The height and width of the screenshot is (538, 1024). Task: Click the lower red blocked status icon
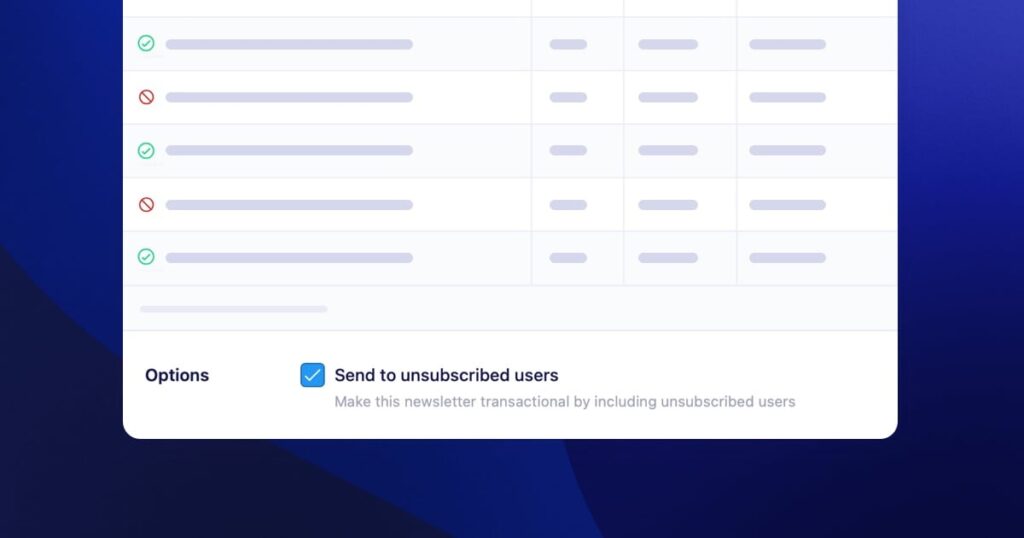[x=146, y=205]
